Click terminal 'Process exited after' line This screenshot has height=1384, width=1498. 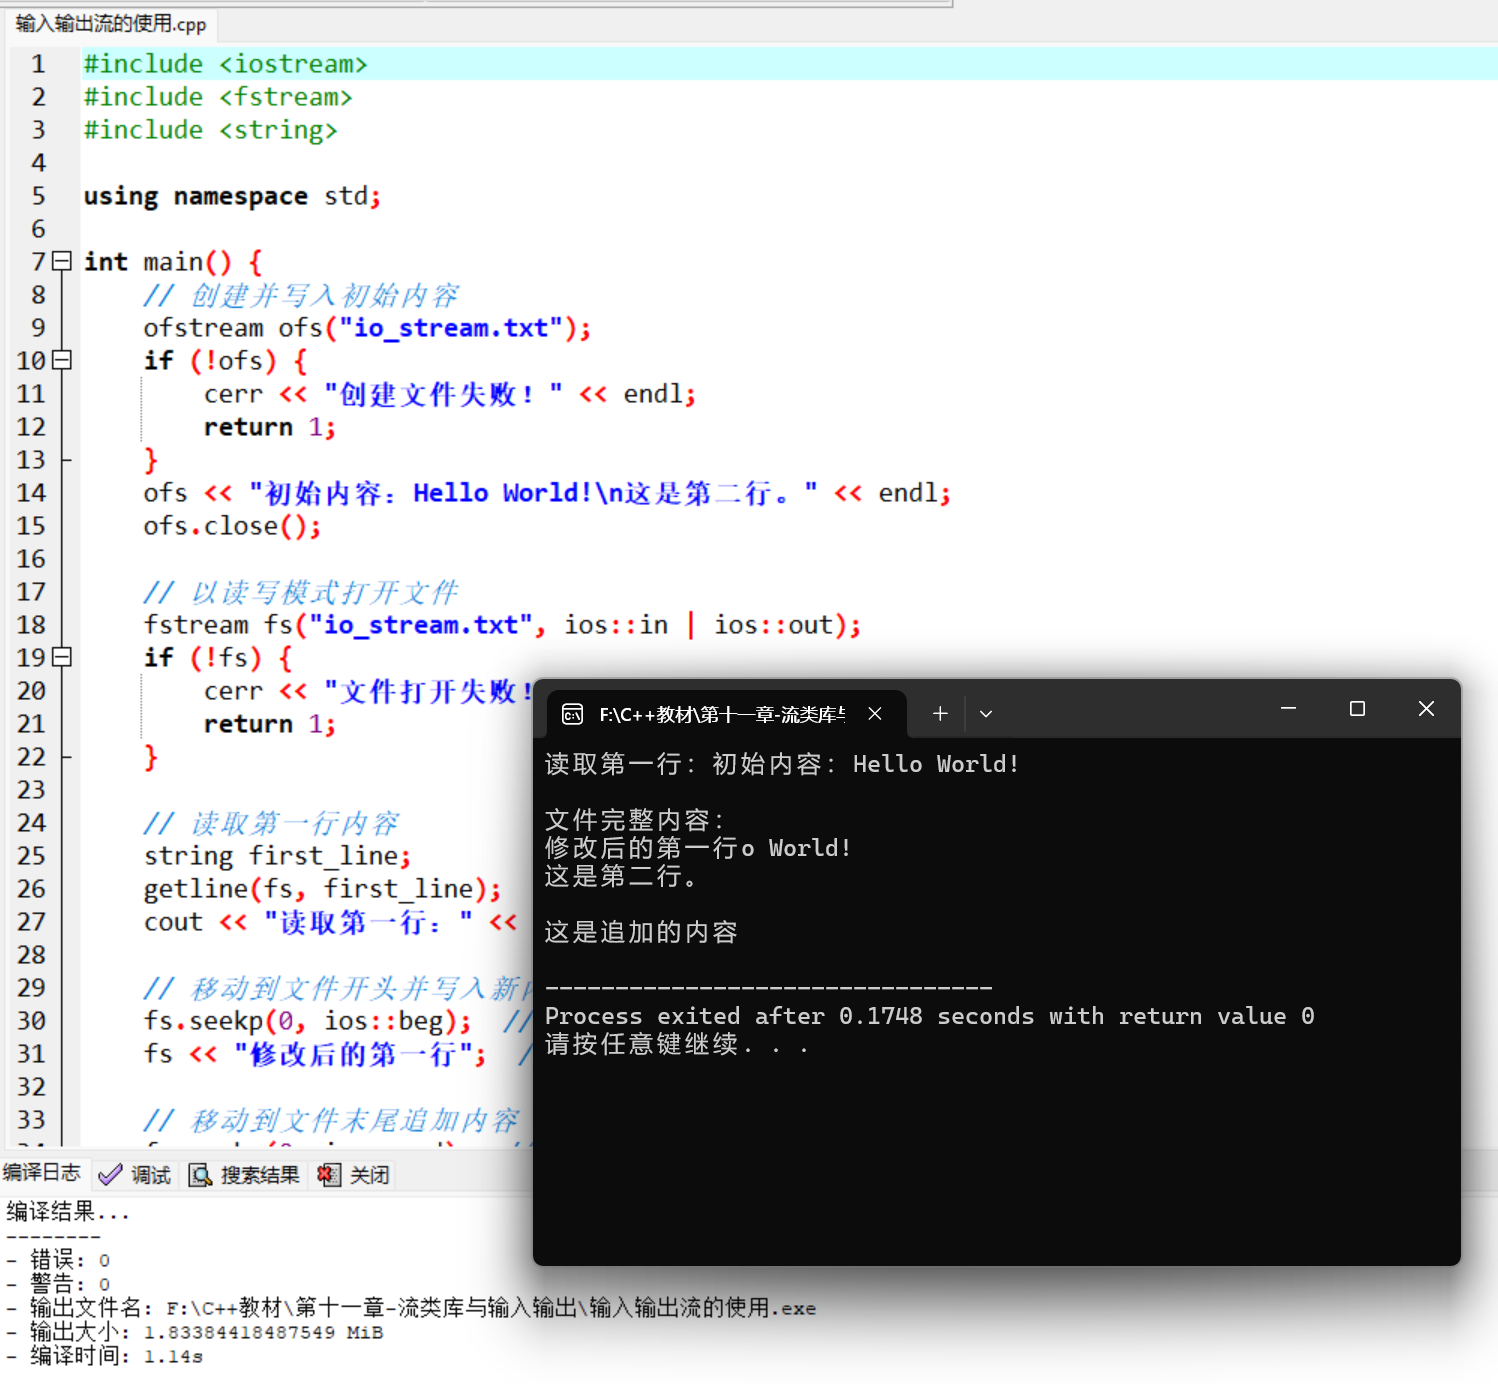(929, 1016)
